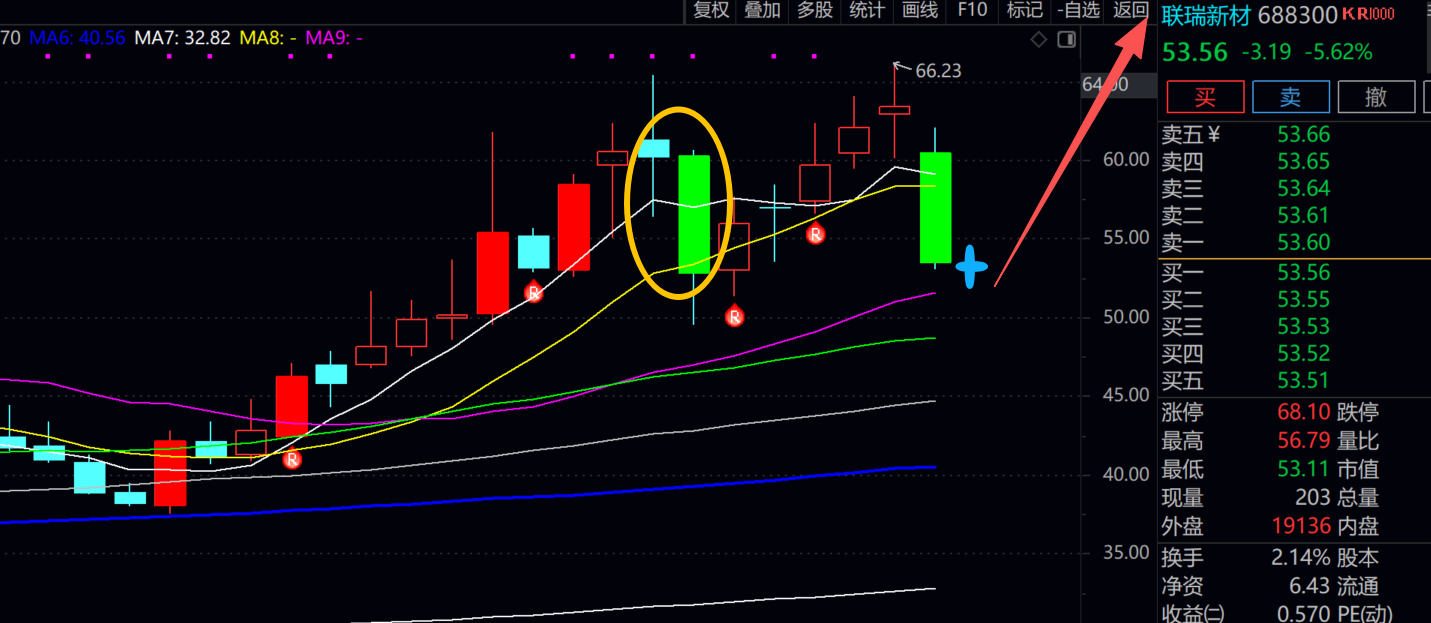
Task: Click the 66.23 high price label
Action: coord(937,71)
